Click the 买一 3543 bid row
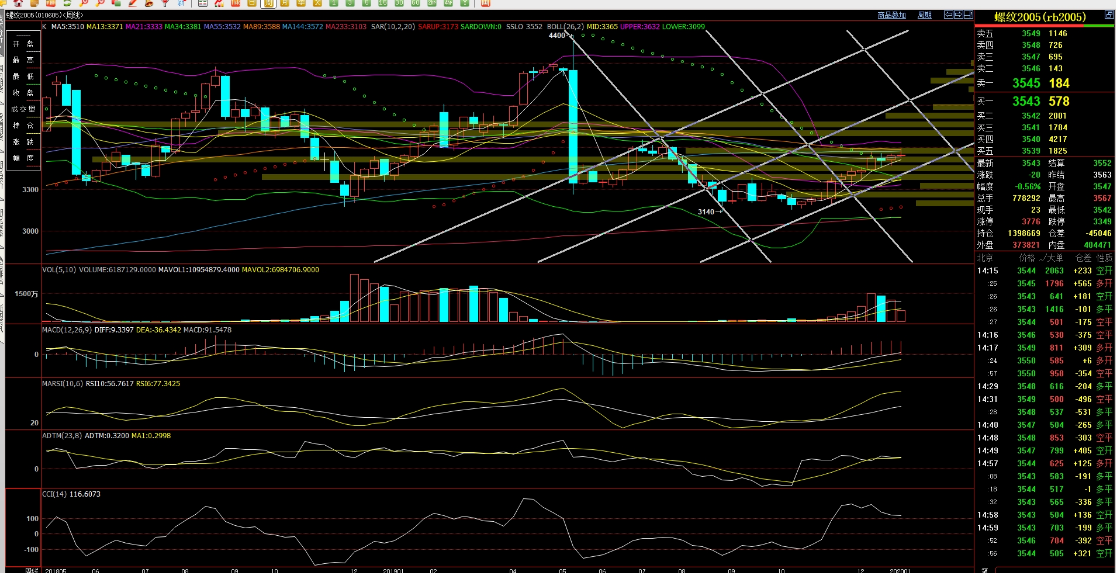This screenshot has height=573, width=1116. [x=1045, y=102]
